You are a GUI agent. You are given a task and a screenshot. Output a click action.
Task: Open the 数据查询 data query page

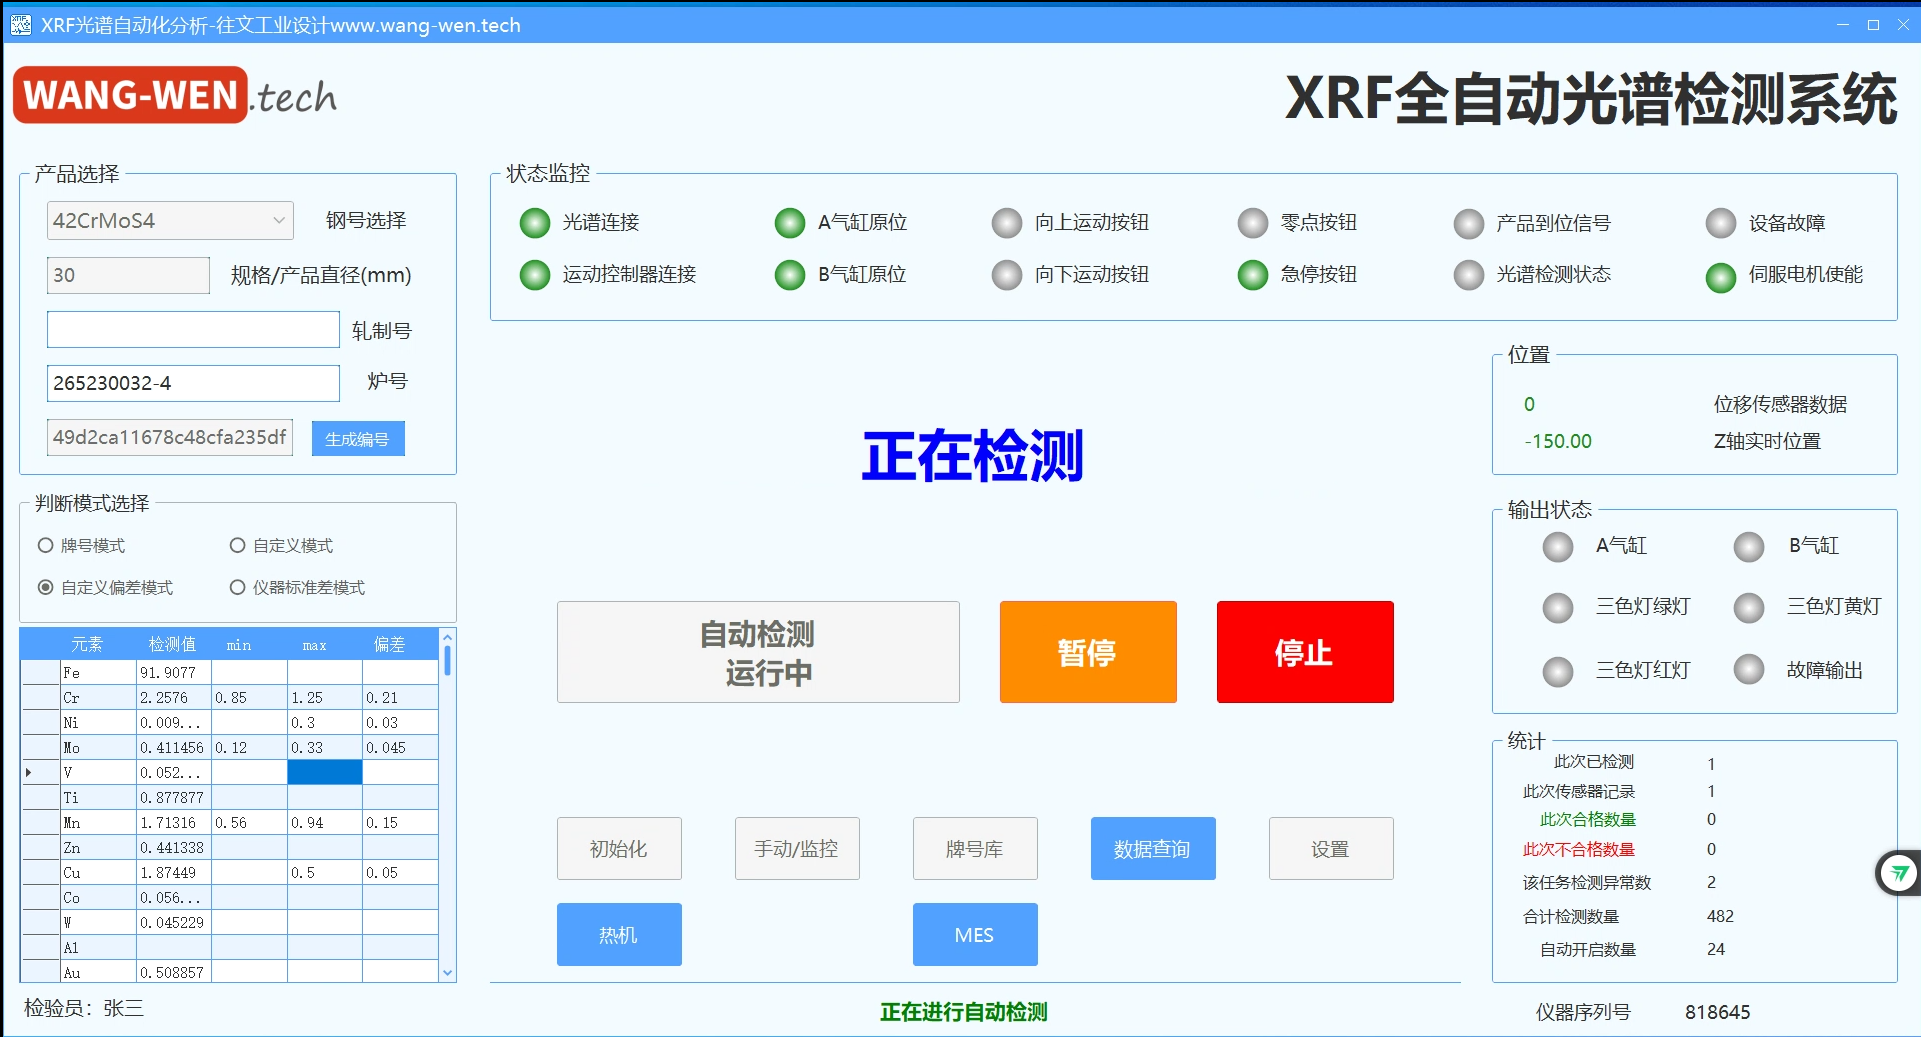1152,849
